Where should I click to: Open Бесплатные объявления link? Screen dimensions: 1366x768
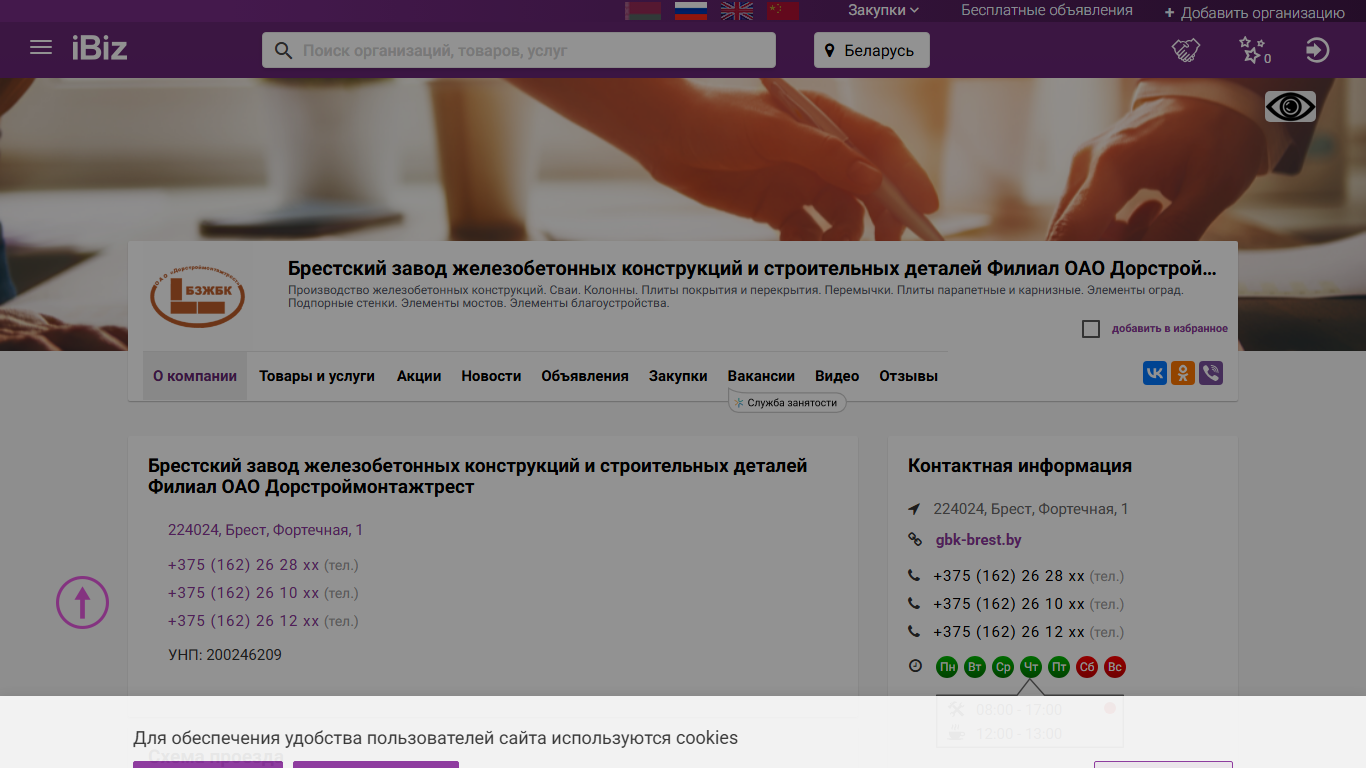click(x=1047, y=10)
